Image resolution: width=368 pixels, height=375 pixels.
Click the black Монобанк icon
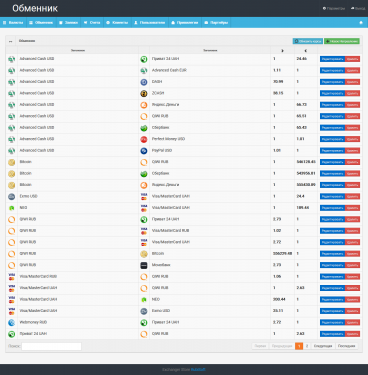(144, 265)
